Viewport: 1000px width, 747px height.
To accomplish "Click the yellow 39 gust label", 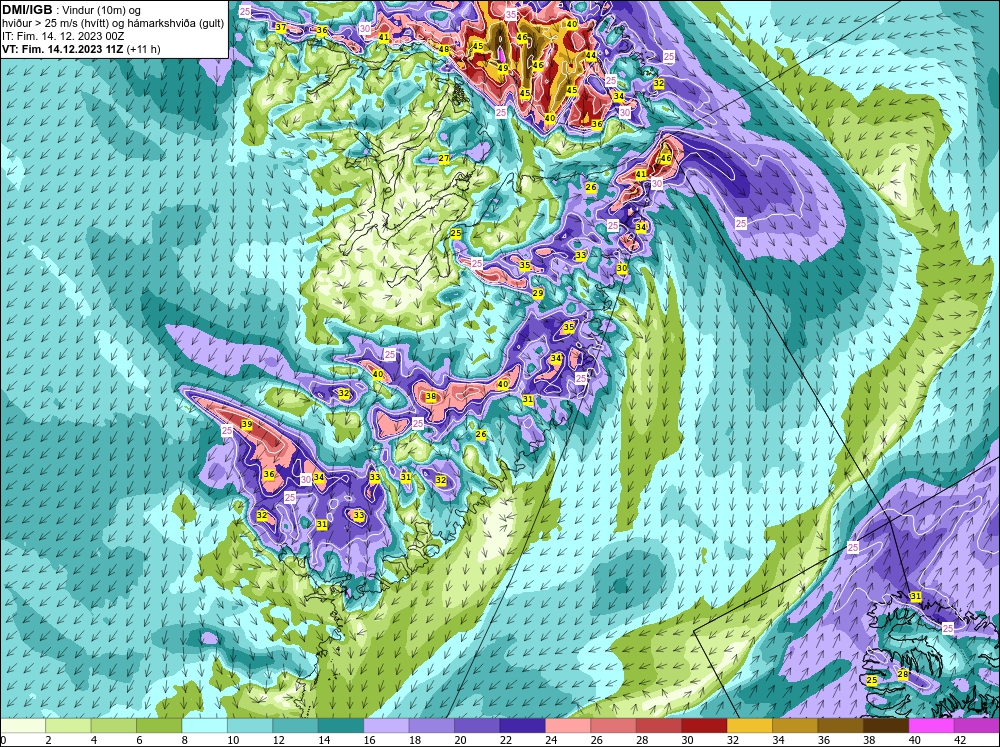I will pyautogui.click(x=247, y=424).
